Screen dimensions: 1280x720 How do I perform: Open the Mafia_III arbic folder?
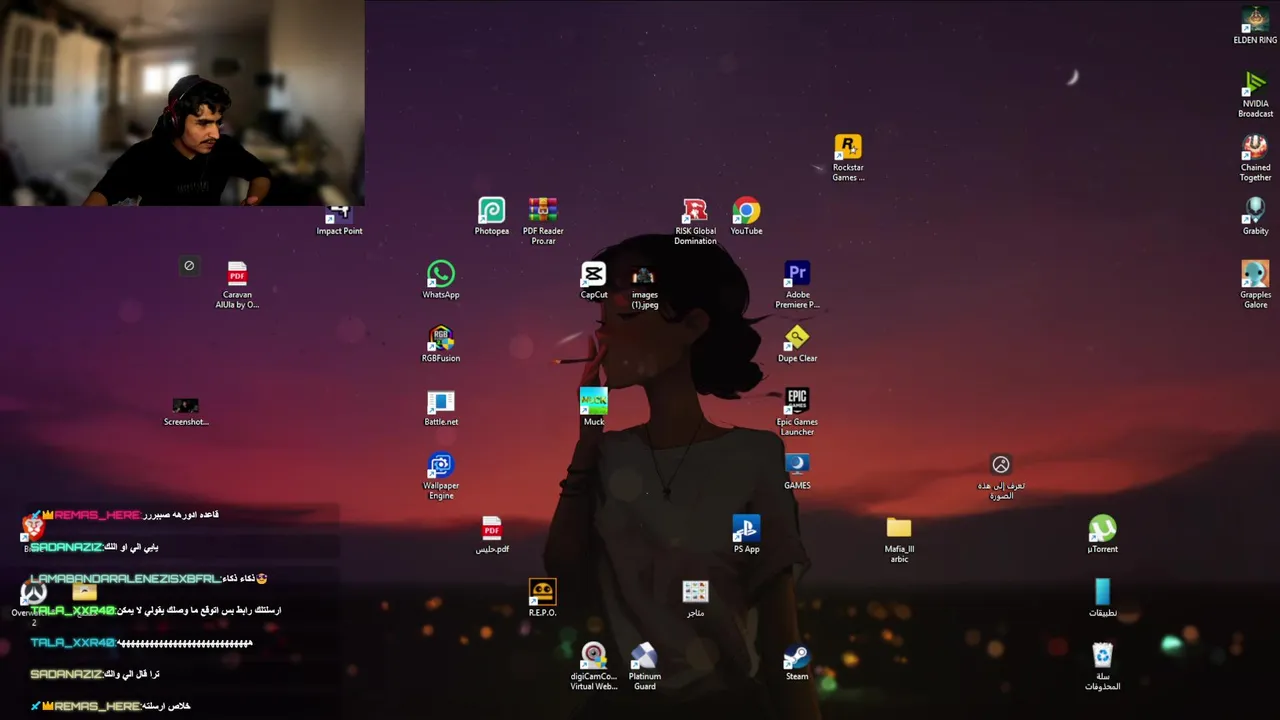pyautogui.click(x=899, y=539)
